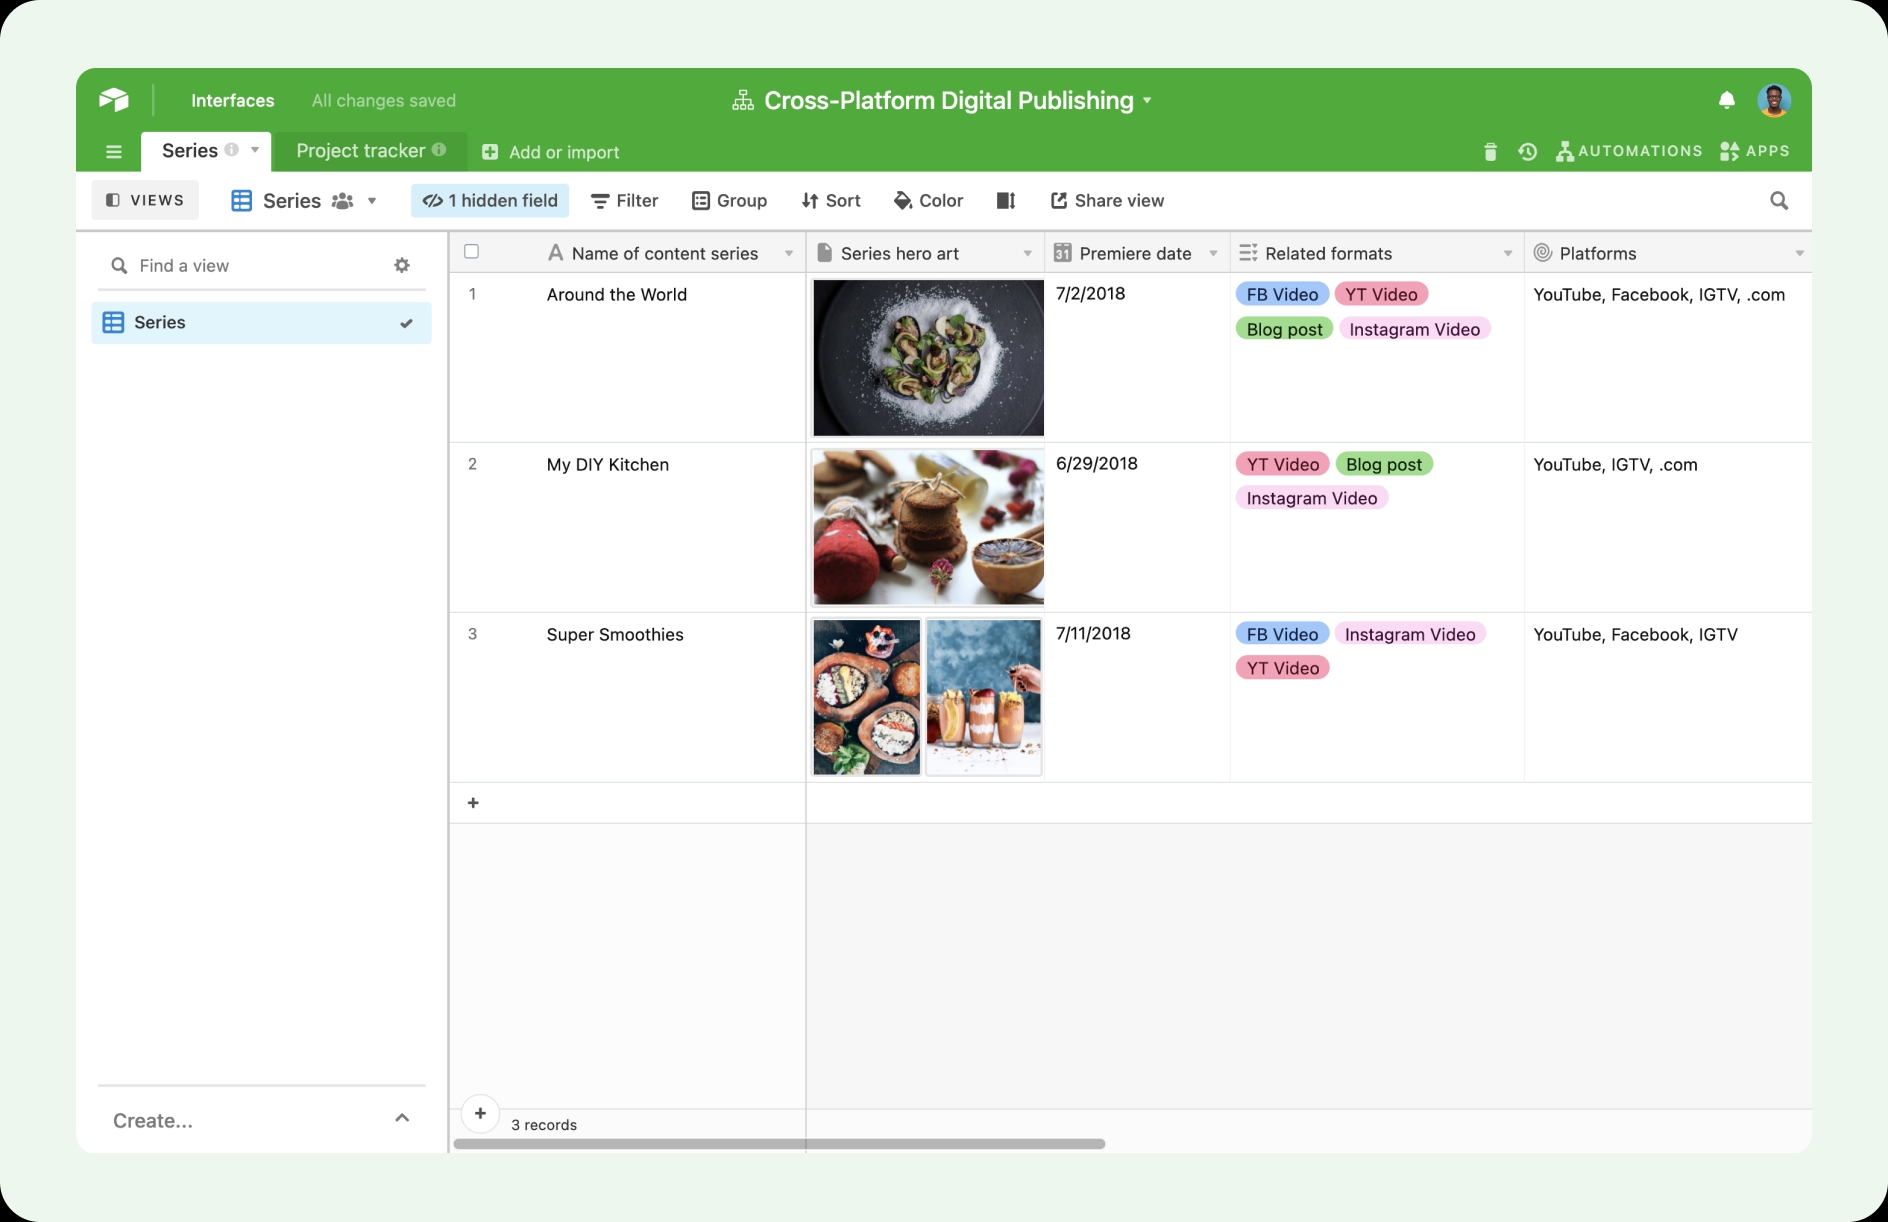1888x1222 pixels.
Task: Open the tables hamburger menu
Action: point(114,152)
